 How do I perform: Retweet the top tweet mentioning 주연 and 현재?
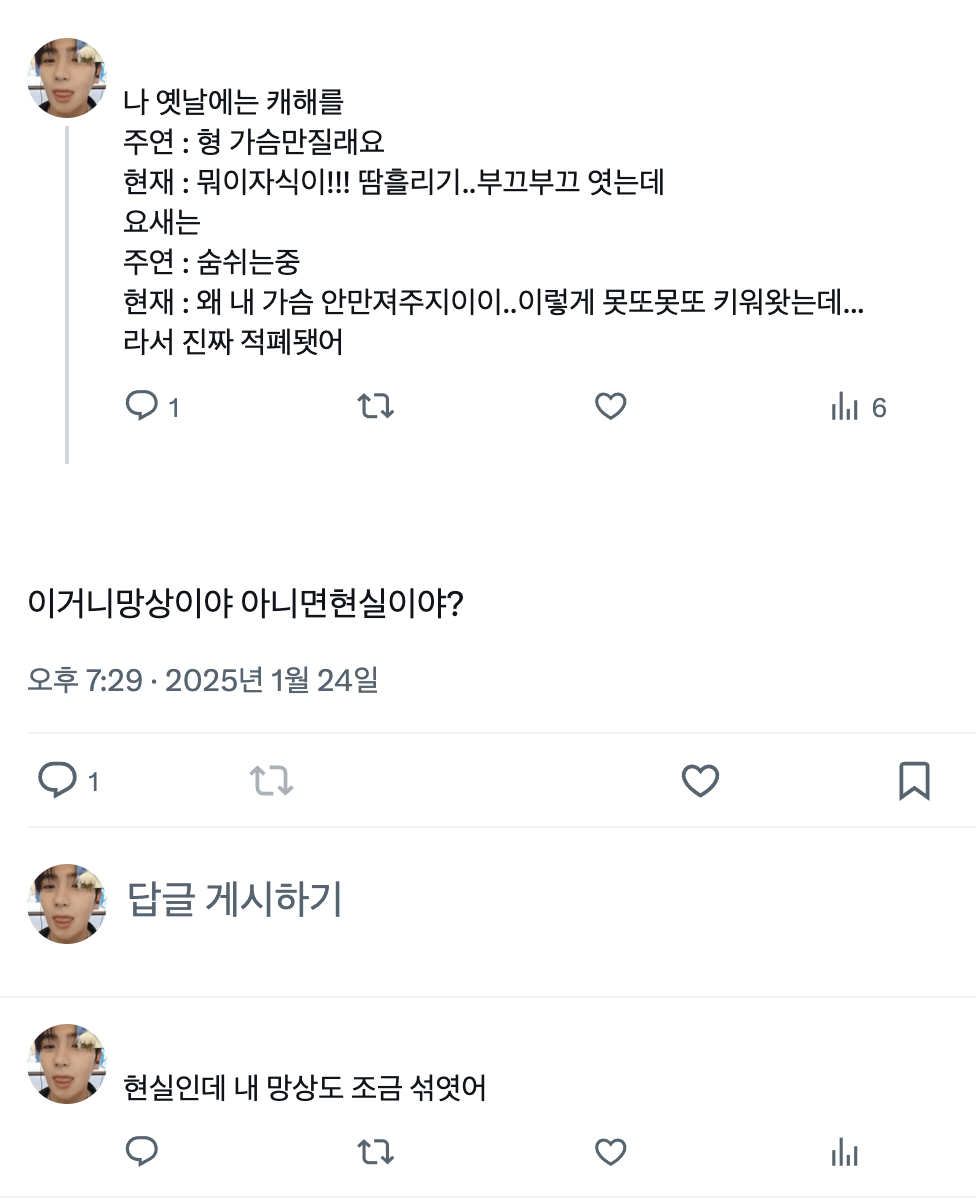click(x=376, y=406)
